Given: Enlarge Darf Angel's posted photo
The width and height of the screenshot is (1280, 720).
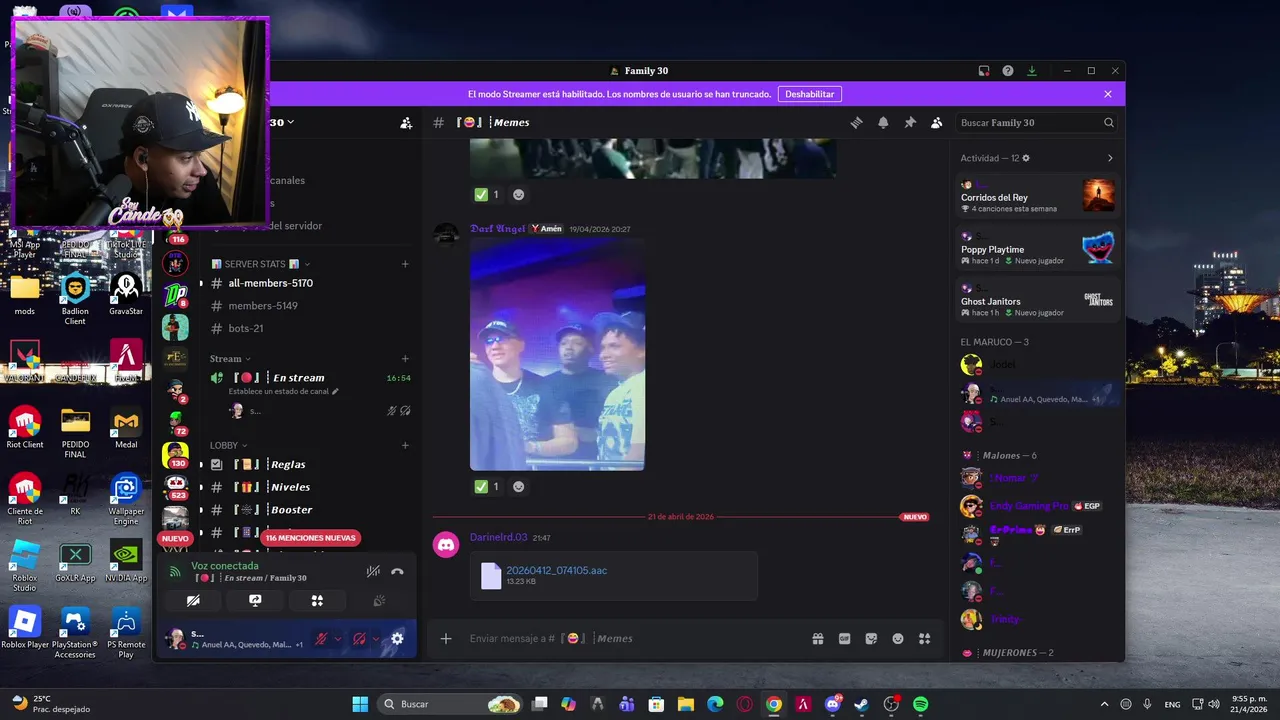Looking at the screenshot, I should (x=557, y=355).
